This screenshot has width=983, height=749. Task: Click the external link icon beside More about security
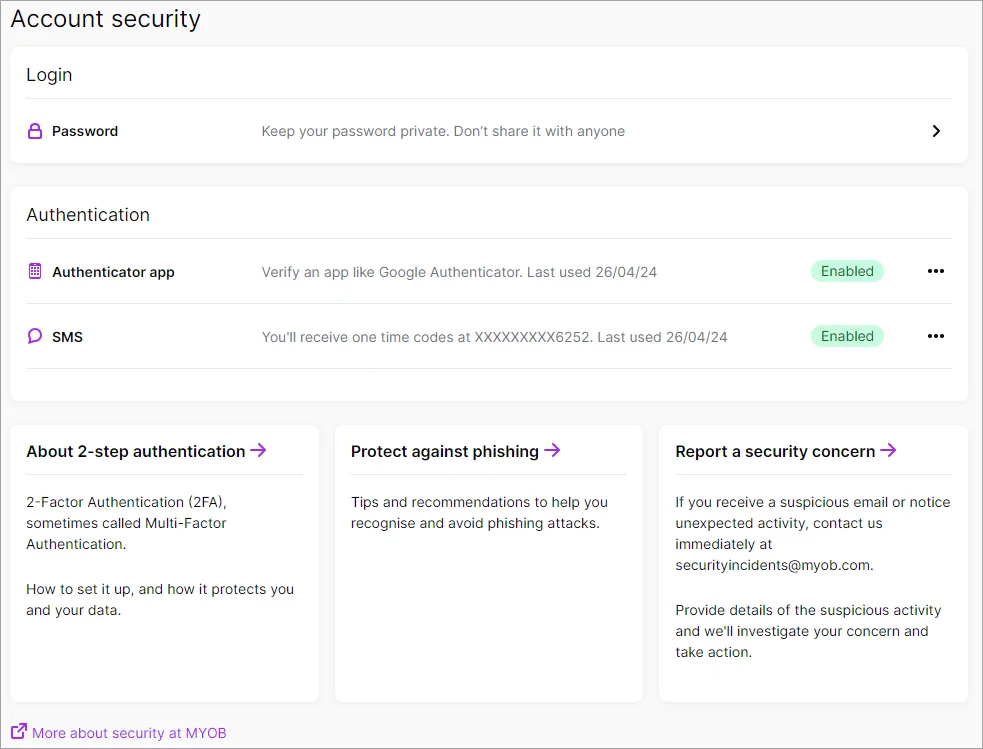point(19,731)
